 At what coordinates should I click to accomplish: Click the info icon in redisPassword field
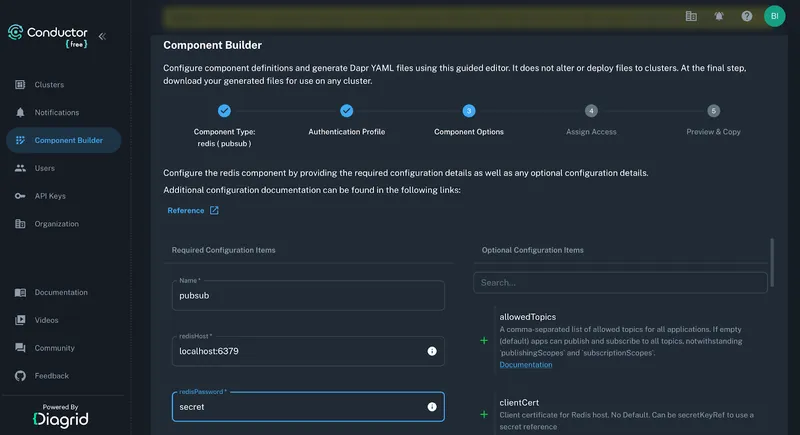click(x=432, y=407)
